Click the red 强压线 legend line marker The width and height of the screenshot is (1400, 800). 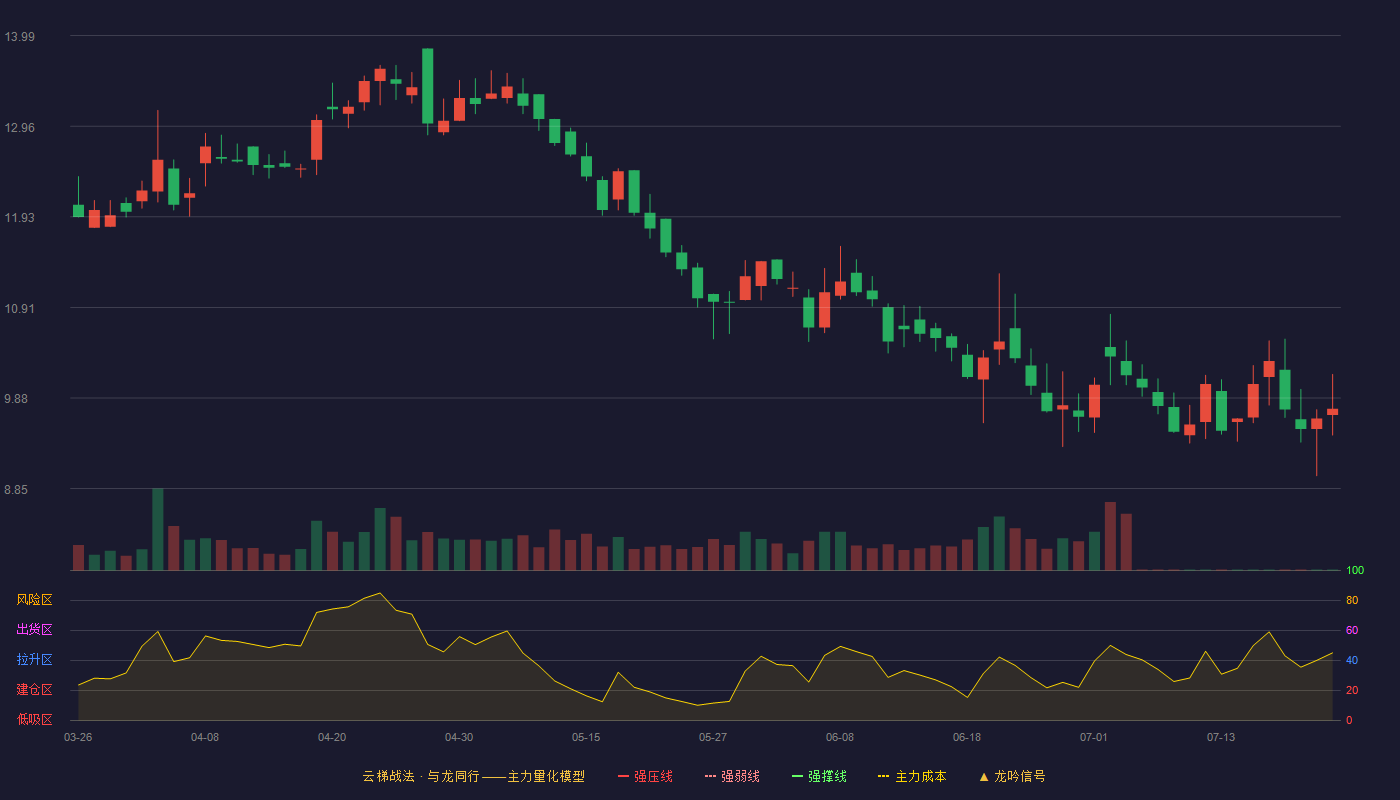pyautogui.click(x=623, y=776)
